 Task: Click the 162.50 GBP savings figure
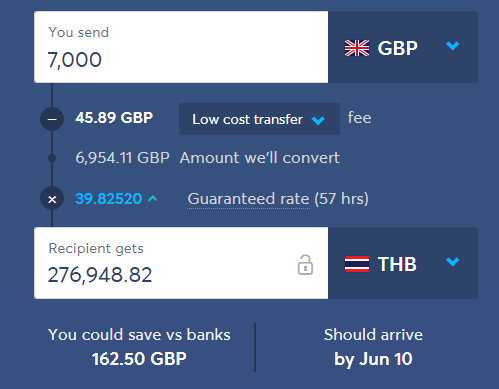[x=139, y=359]
